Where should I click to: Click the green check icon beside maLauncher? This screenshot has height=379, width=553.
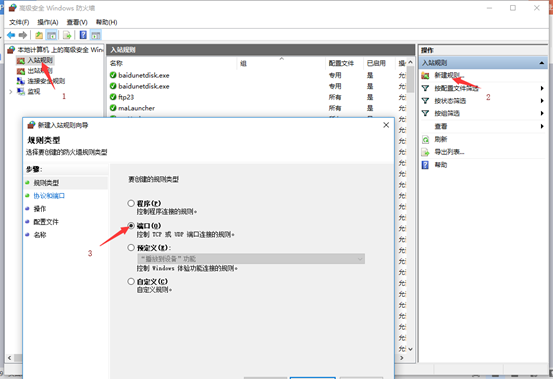[113, 108]
